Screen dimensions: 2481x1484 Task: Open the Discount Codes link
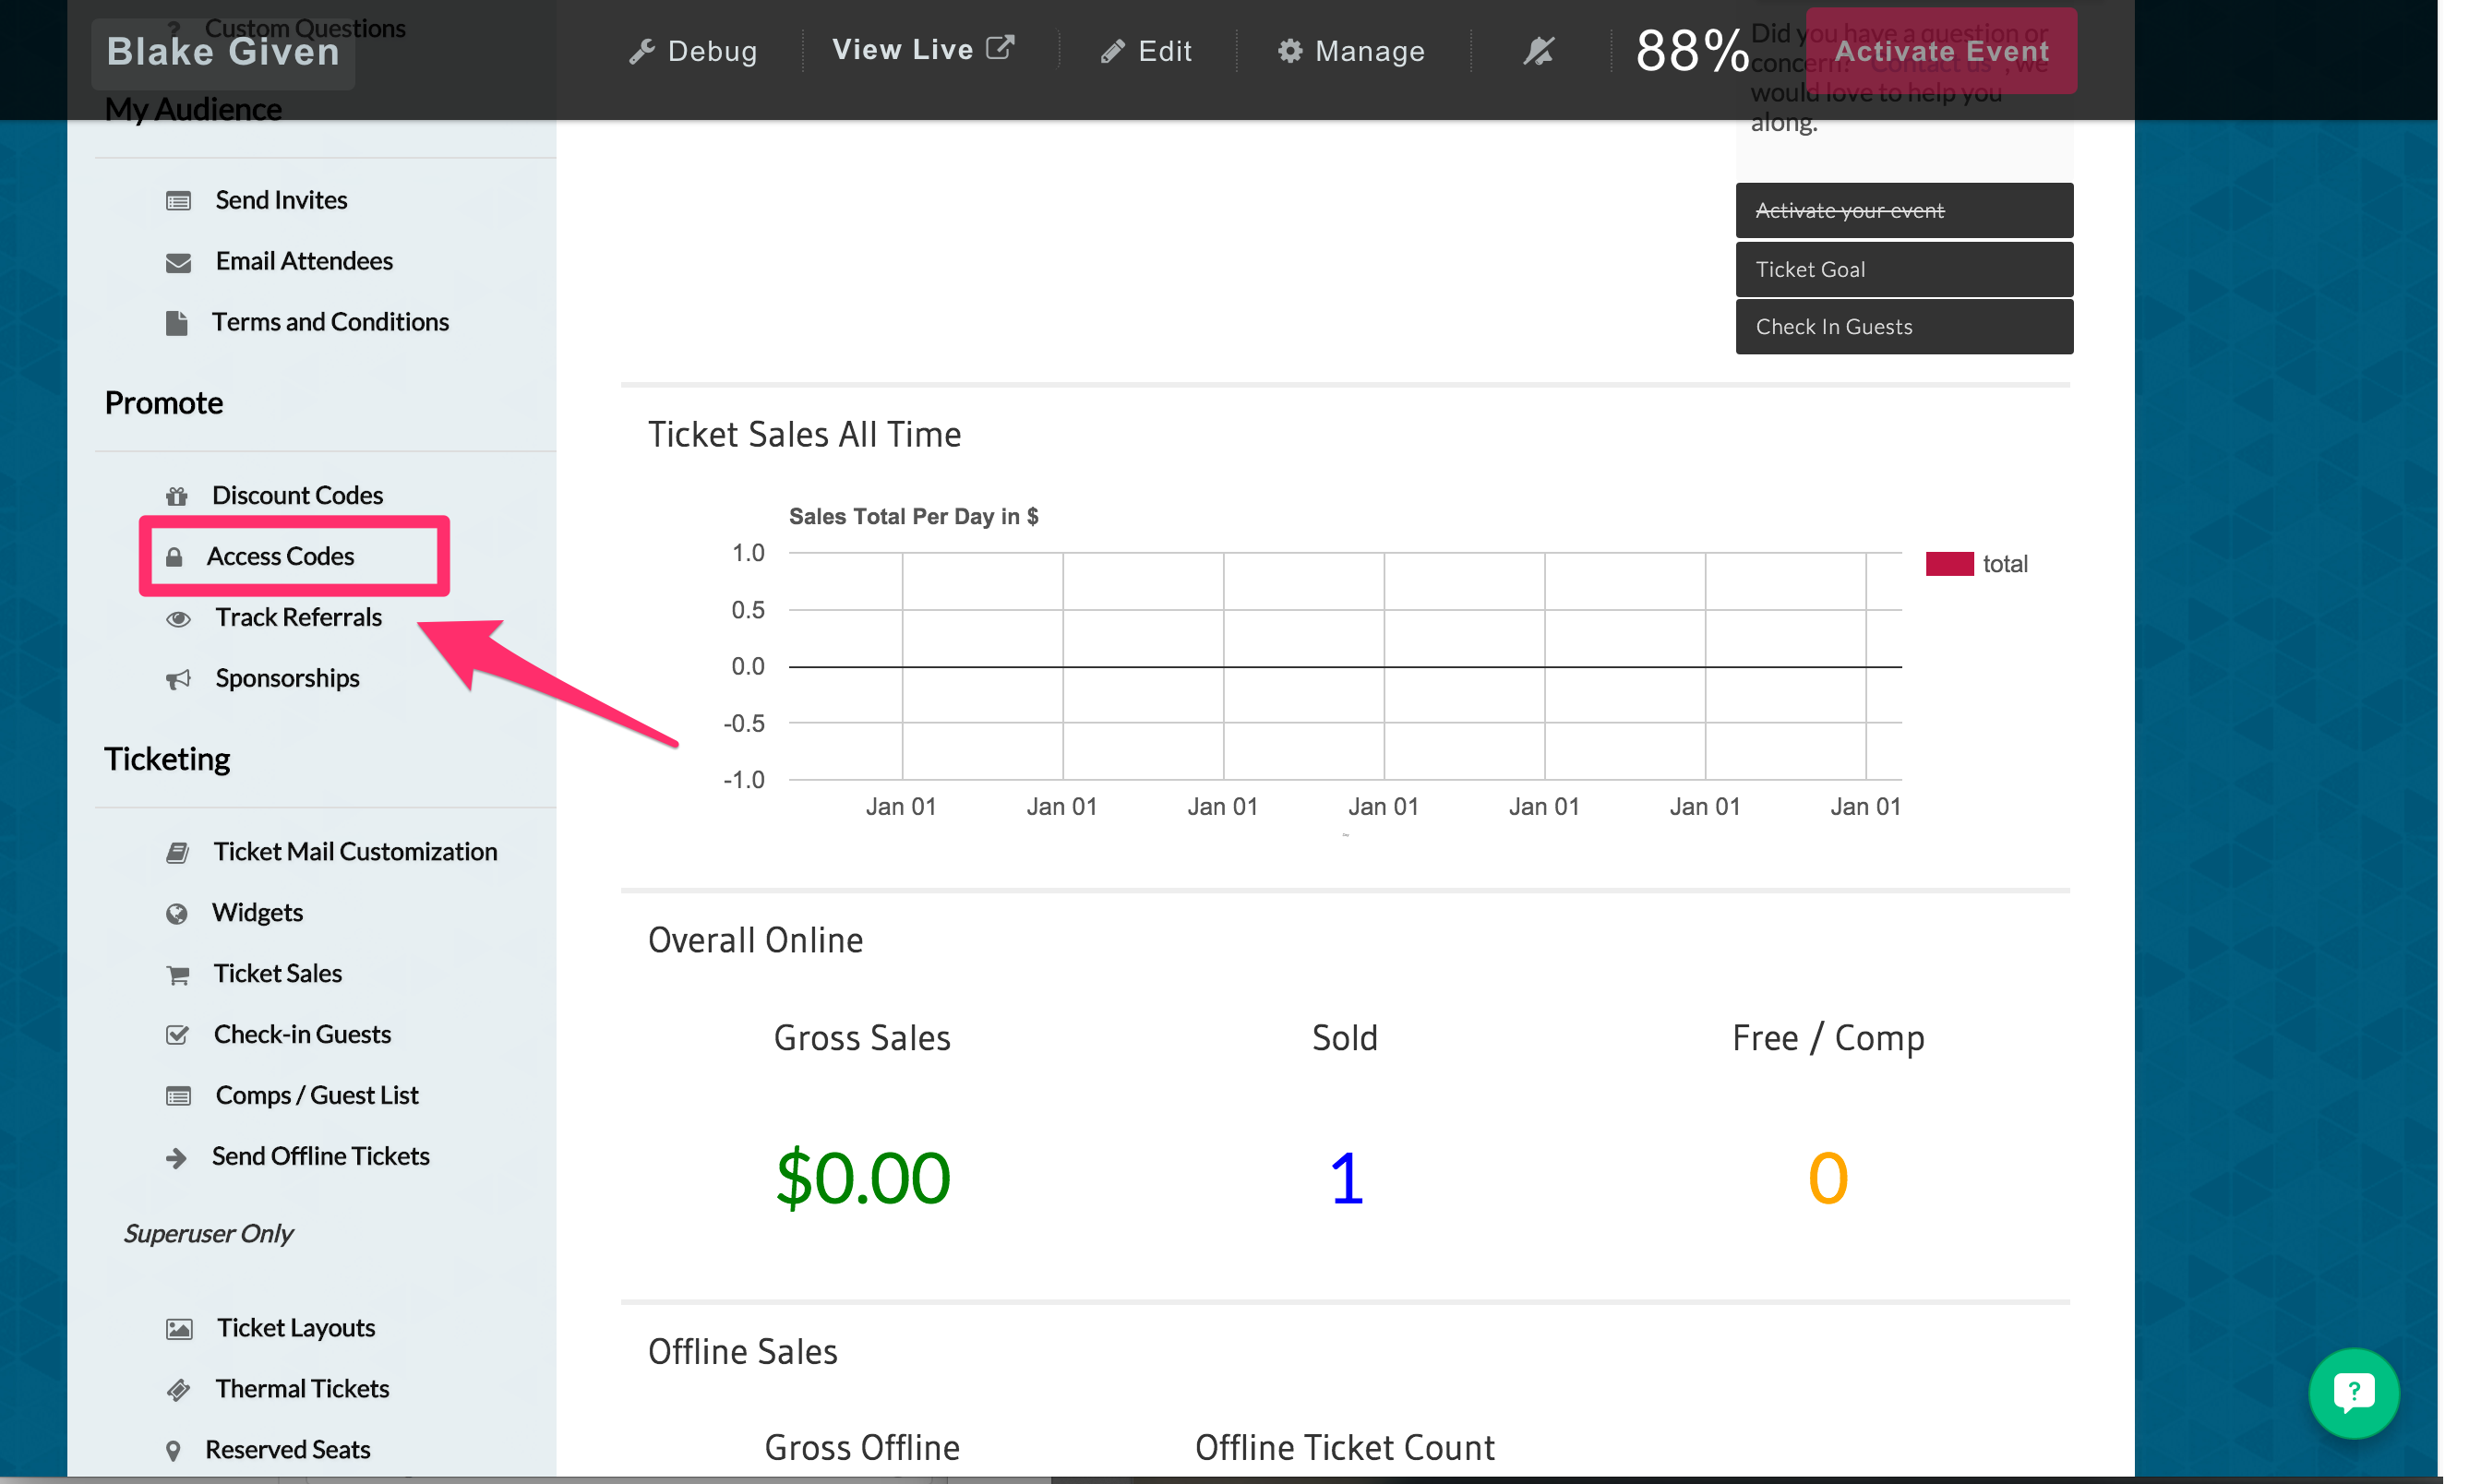tap(297, 495)
